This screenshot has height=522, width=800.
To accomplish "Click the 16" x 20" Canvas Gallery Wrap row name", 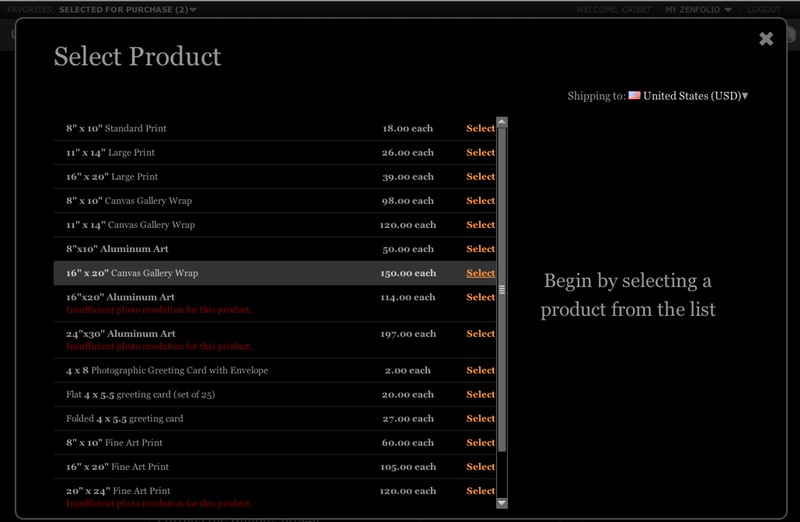I will (132, 273).
